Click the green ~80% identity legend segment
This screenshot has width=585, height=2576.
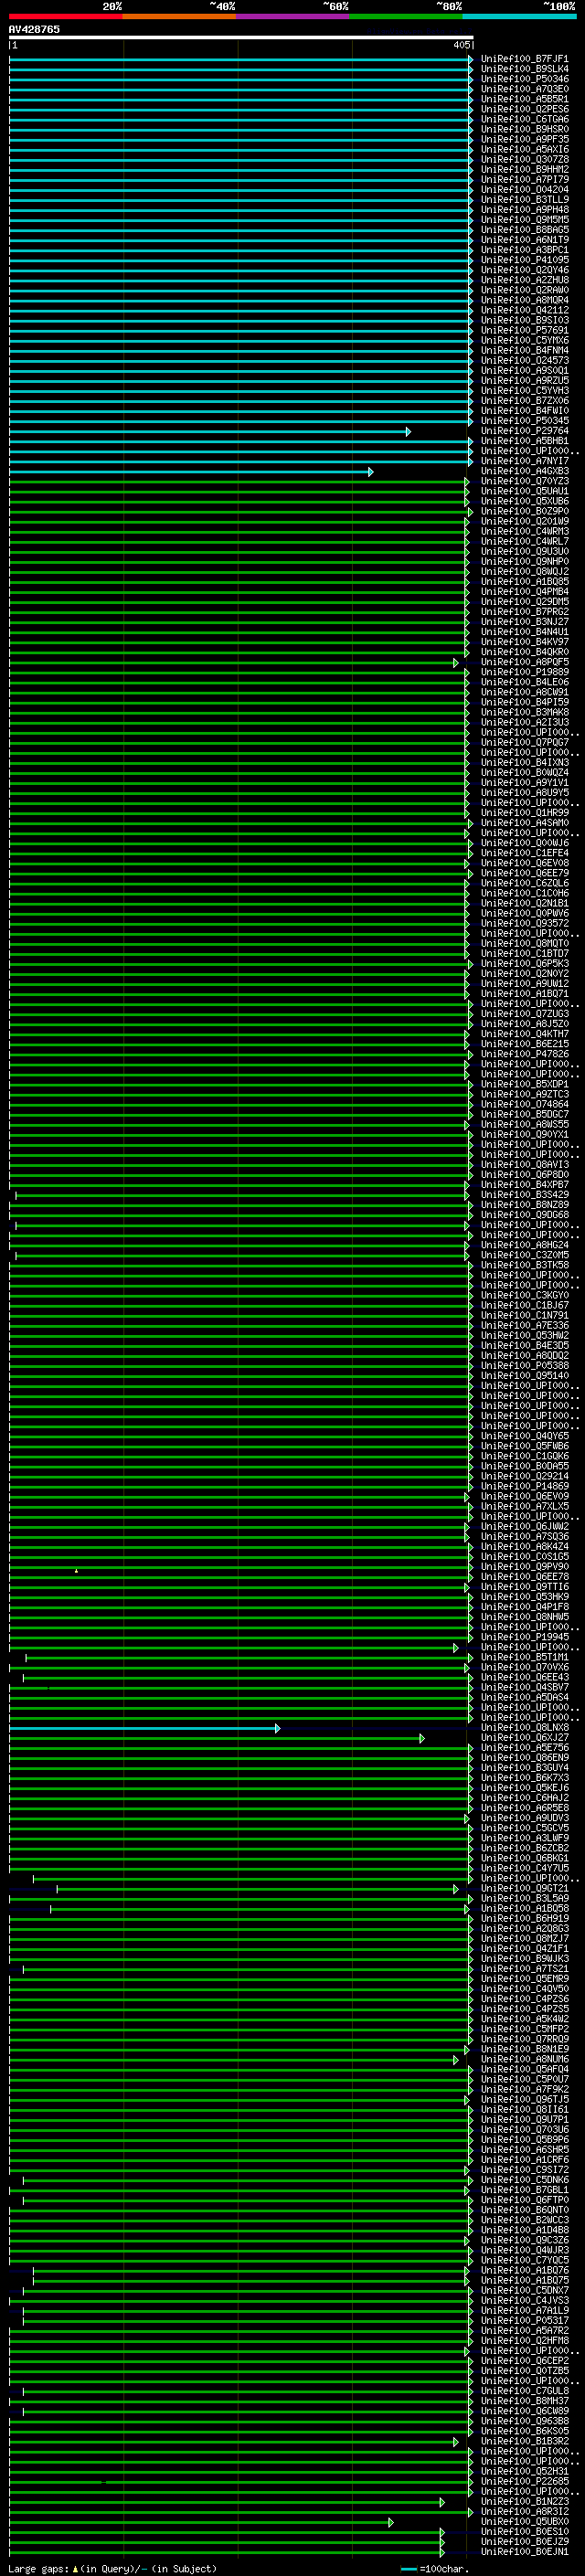pos(406,16)
